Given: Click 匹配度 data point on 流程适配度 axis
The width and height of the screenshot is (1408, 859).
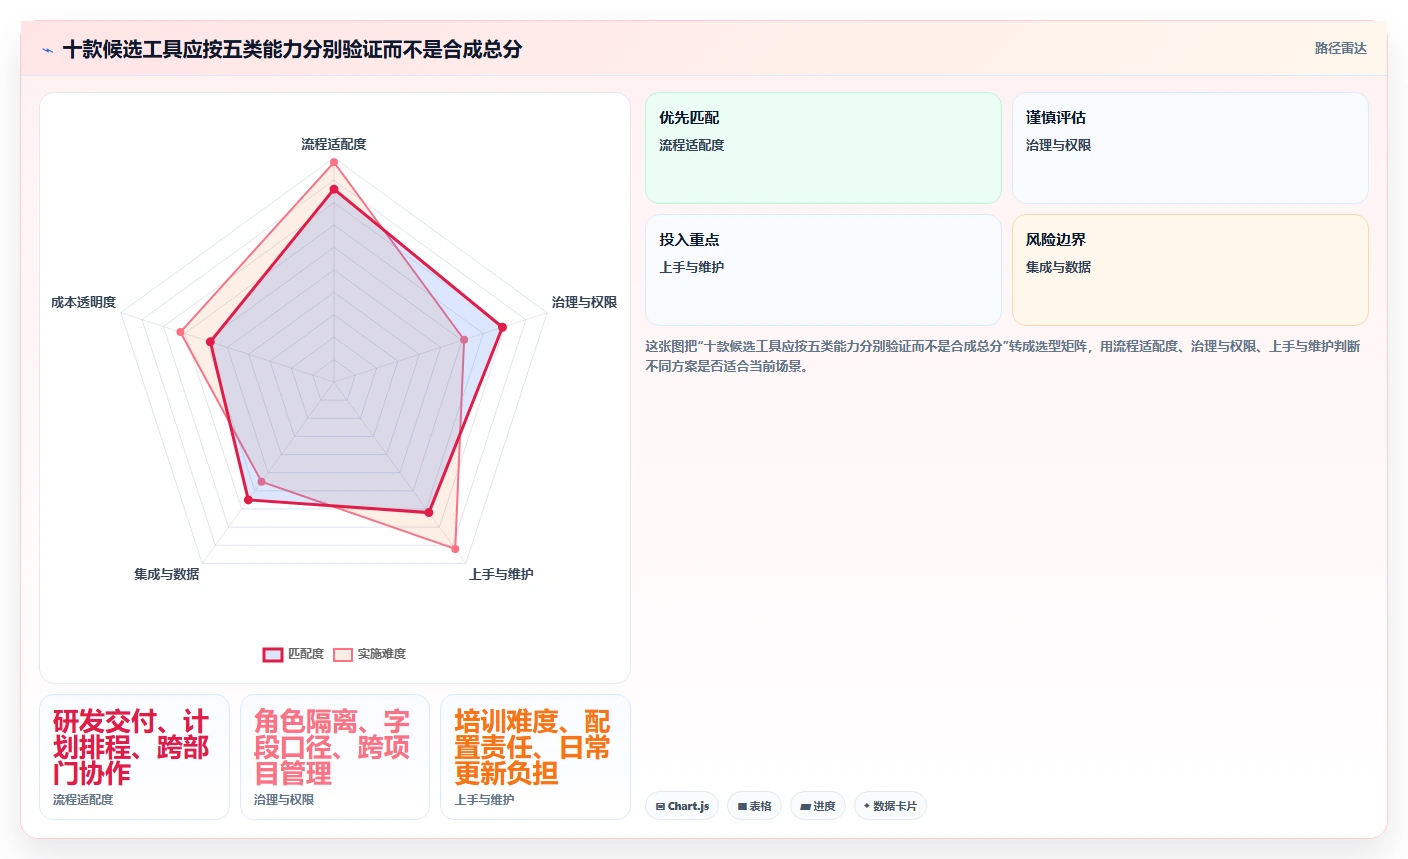Looking at the screenshot, I should (x=334, y=189).
